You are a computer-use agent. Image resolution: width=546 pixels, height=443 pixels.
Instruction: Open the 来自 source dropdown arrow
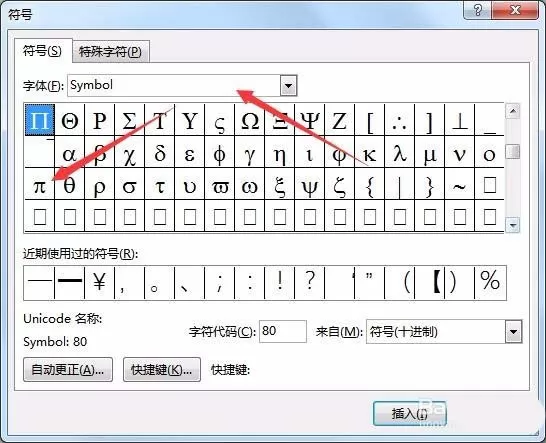coord(513,332)
